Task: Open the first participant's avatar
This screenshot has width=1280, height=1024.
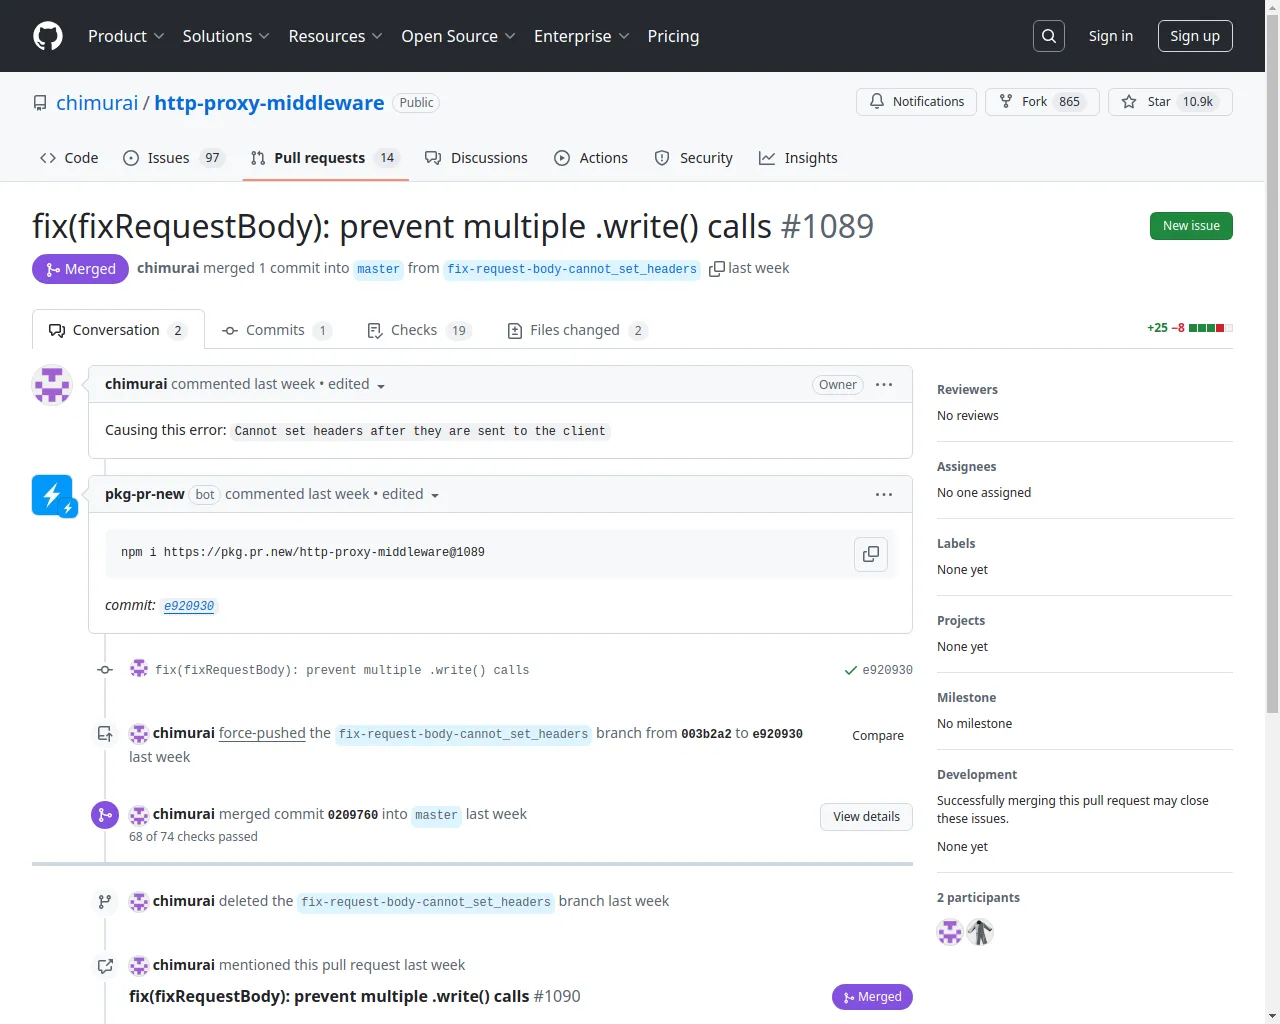Action: coord(950,932)
